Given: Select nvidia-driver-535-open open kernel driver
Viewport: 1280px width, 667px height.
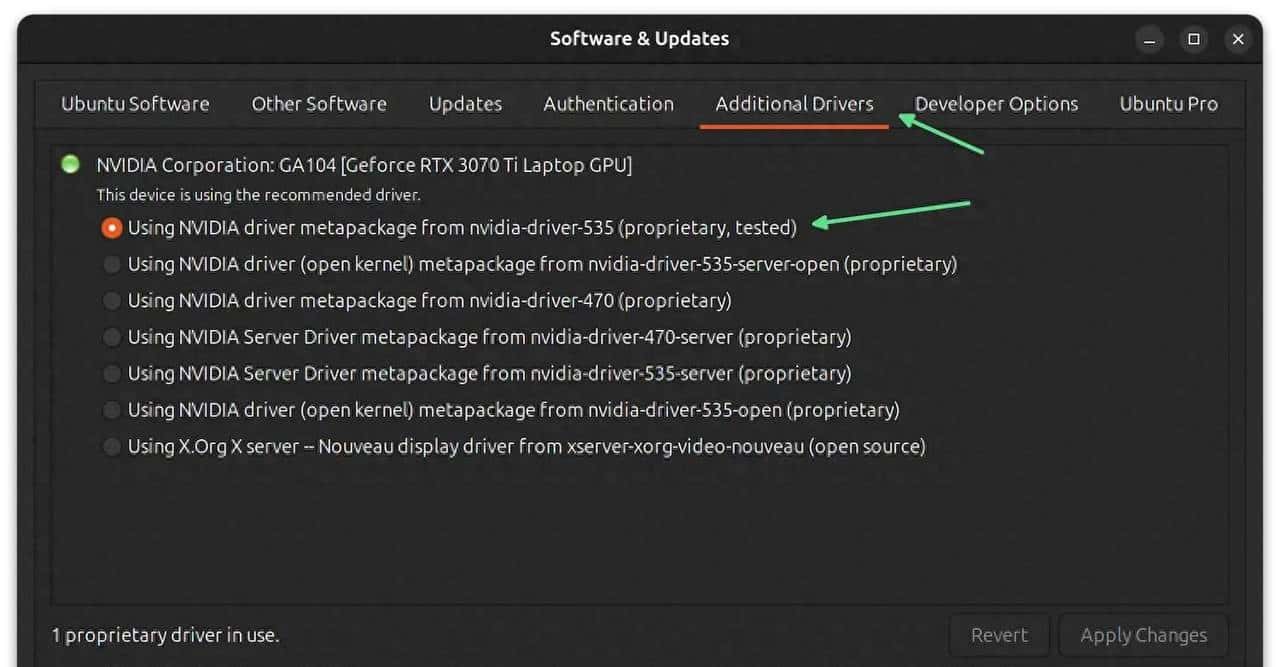Looking at the screenshot, I should (112, 410).
